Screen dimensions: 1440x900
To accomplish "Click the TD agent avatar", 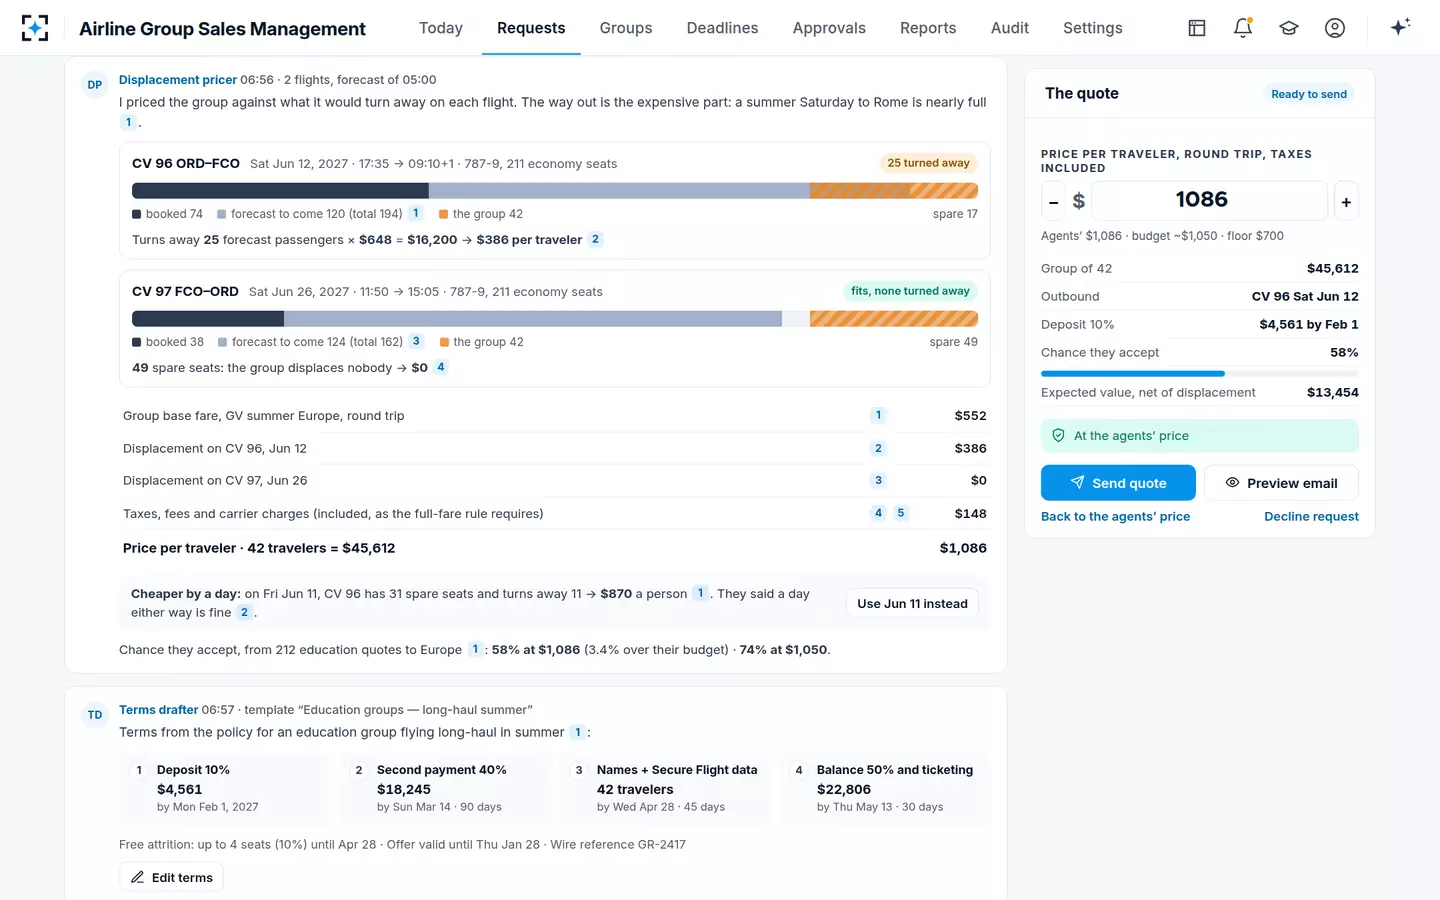I will click(x=95, y=715).
